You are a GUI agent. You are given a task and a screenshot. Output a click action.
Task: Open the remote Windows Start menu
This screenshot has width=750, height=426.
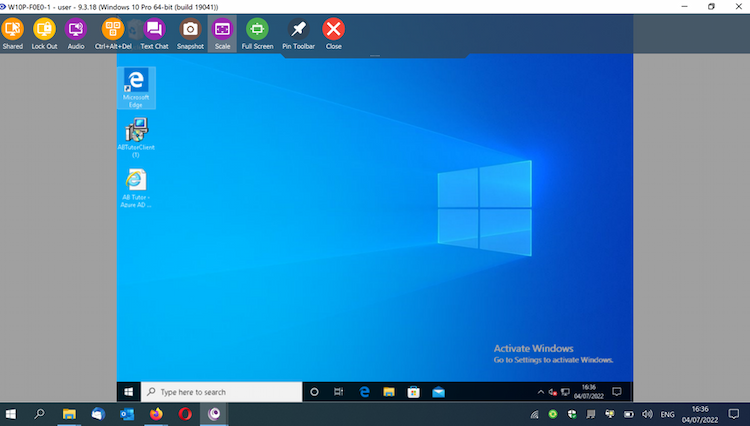coord(129,392)
